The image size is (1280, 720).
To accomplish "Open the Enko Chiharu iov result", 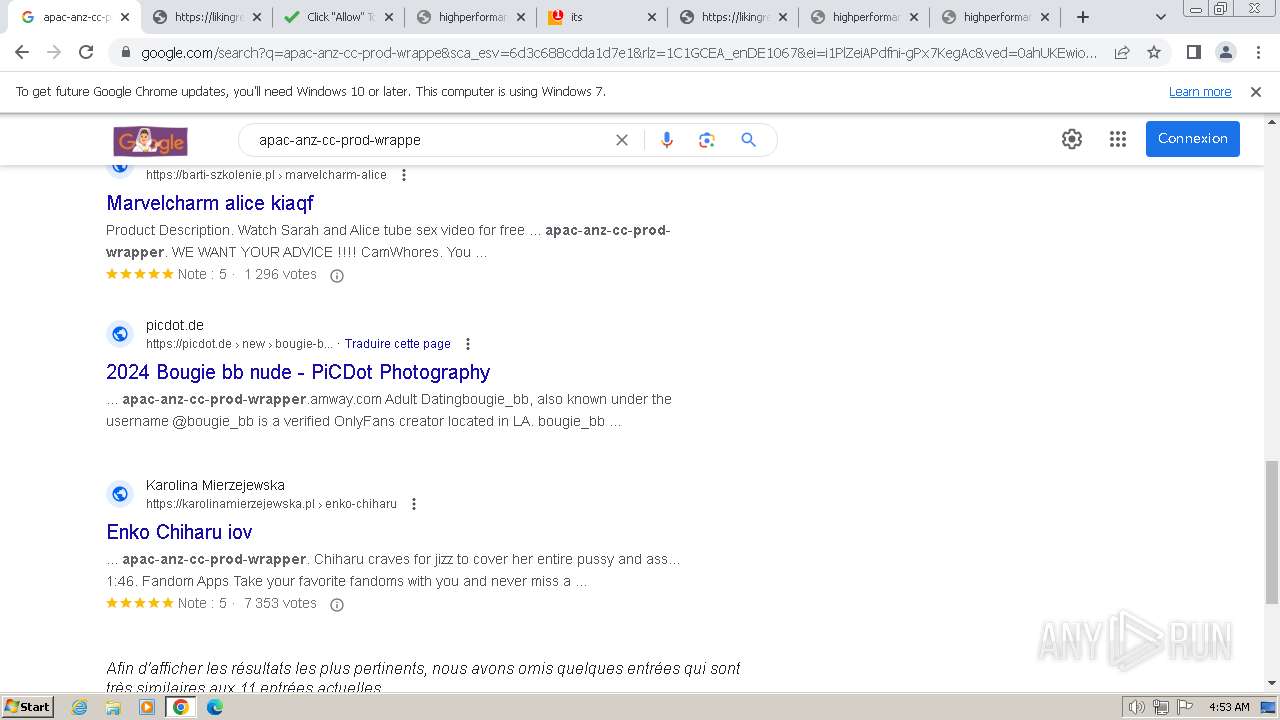I will (179, 532).
